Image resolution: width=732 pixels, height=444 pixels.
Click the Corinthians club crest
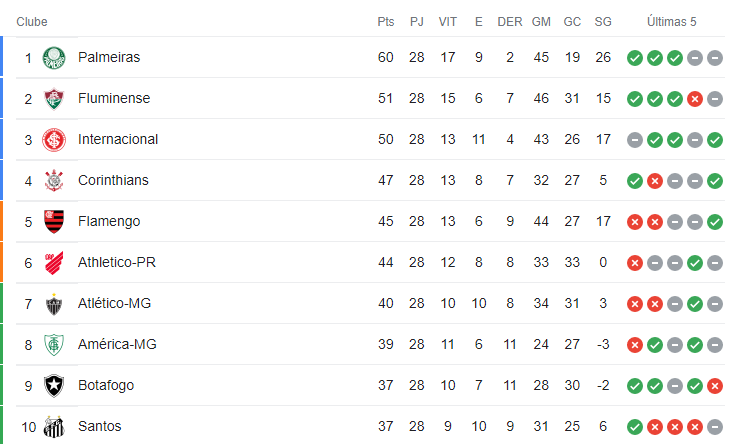[54, 181]
